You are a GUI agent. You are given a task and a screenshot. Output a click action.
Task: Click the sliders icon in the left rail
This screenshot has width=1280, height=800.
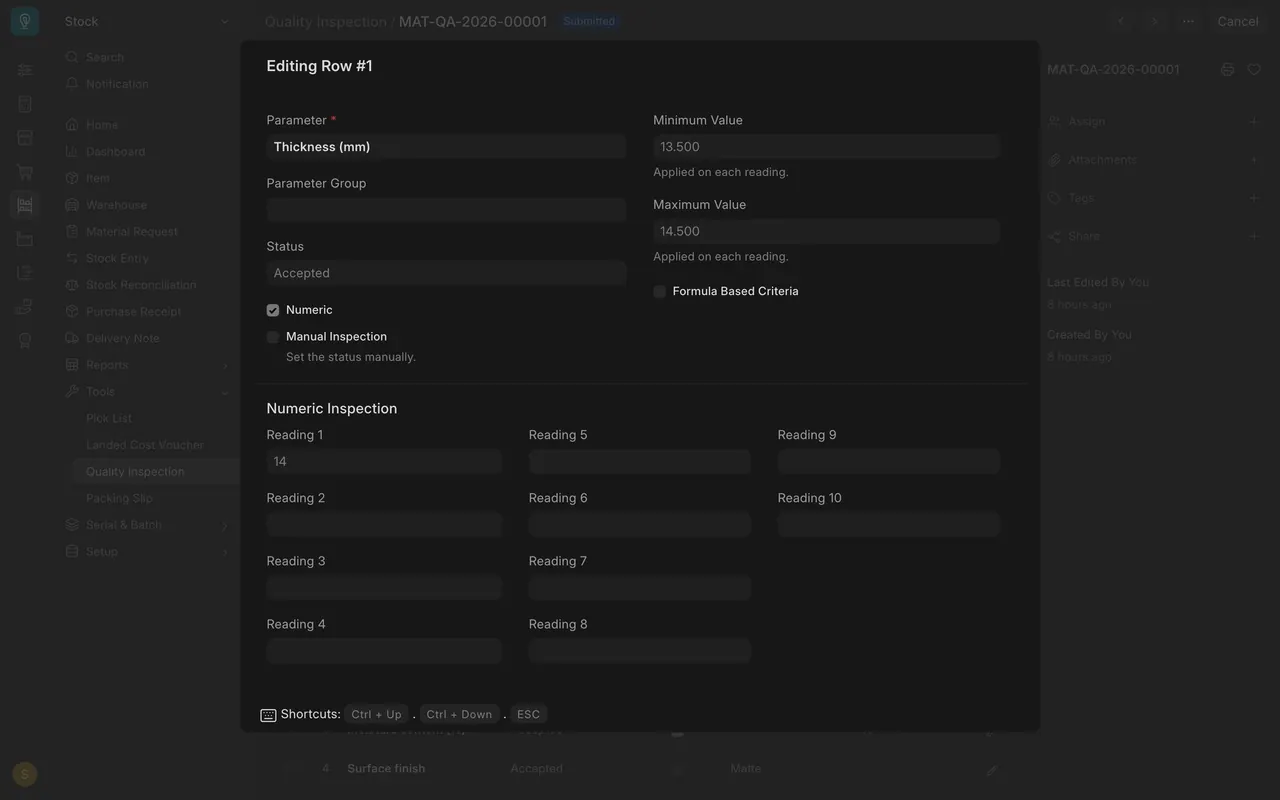coord(25,70)
